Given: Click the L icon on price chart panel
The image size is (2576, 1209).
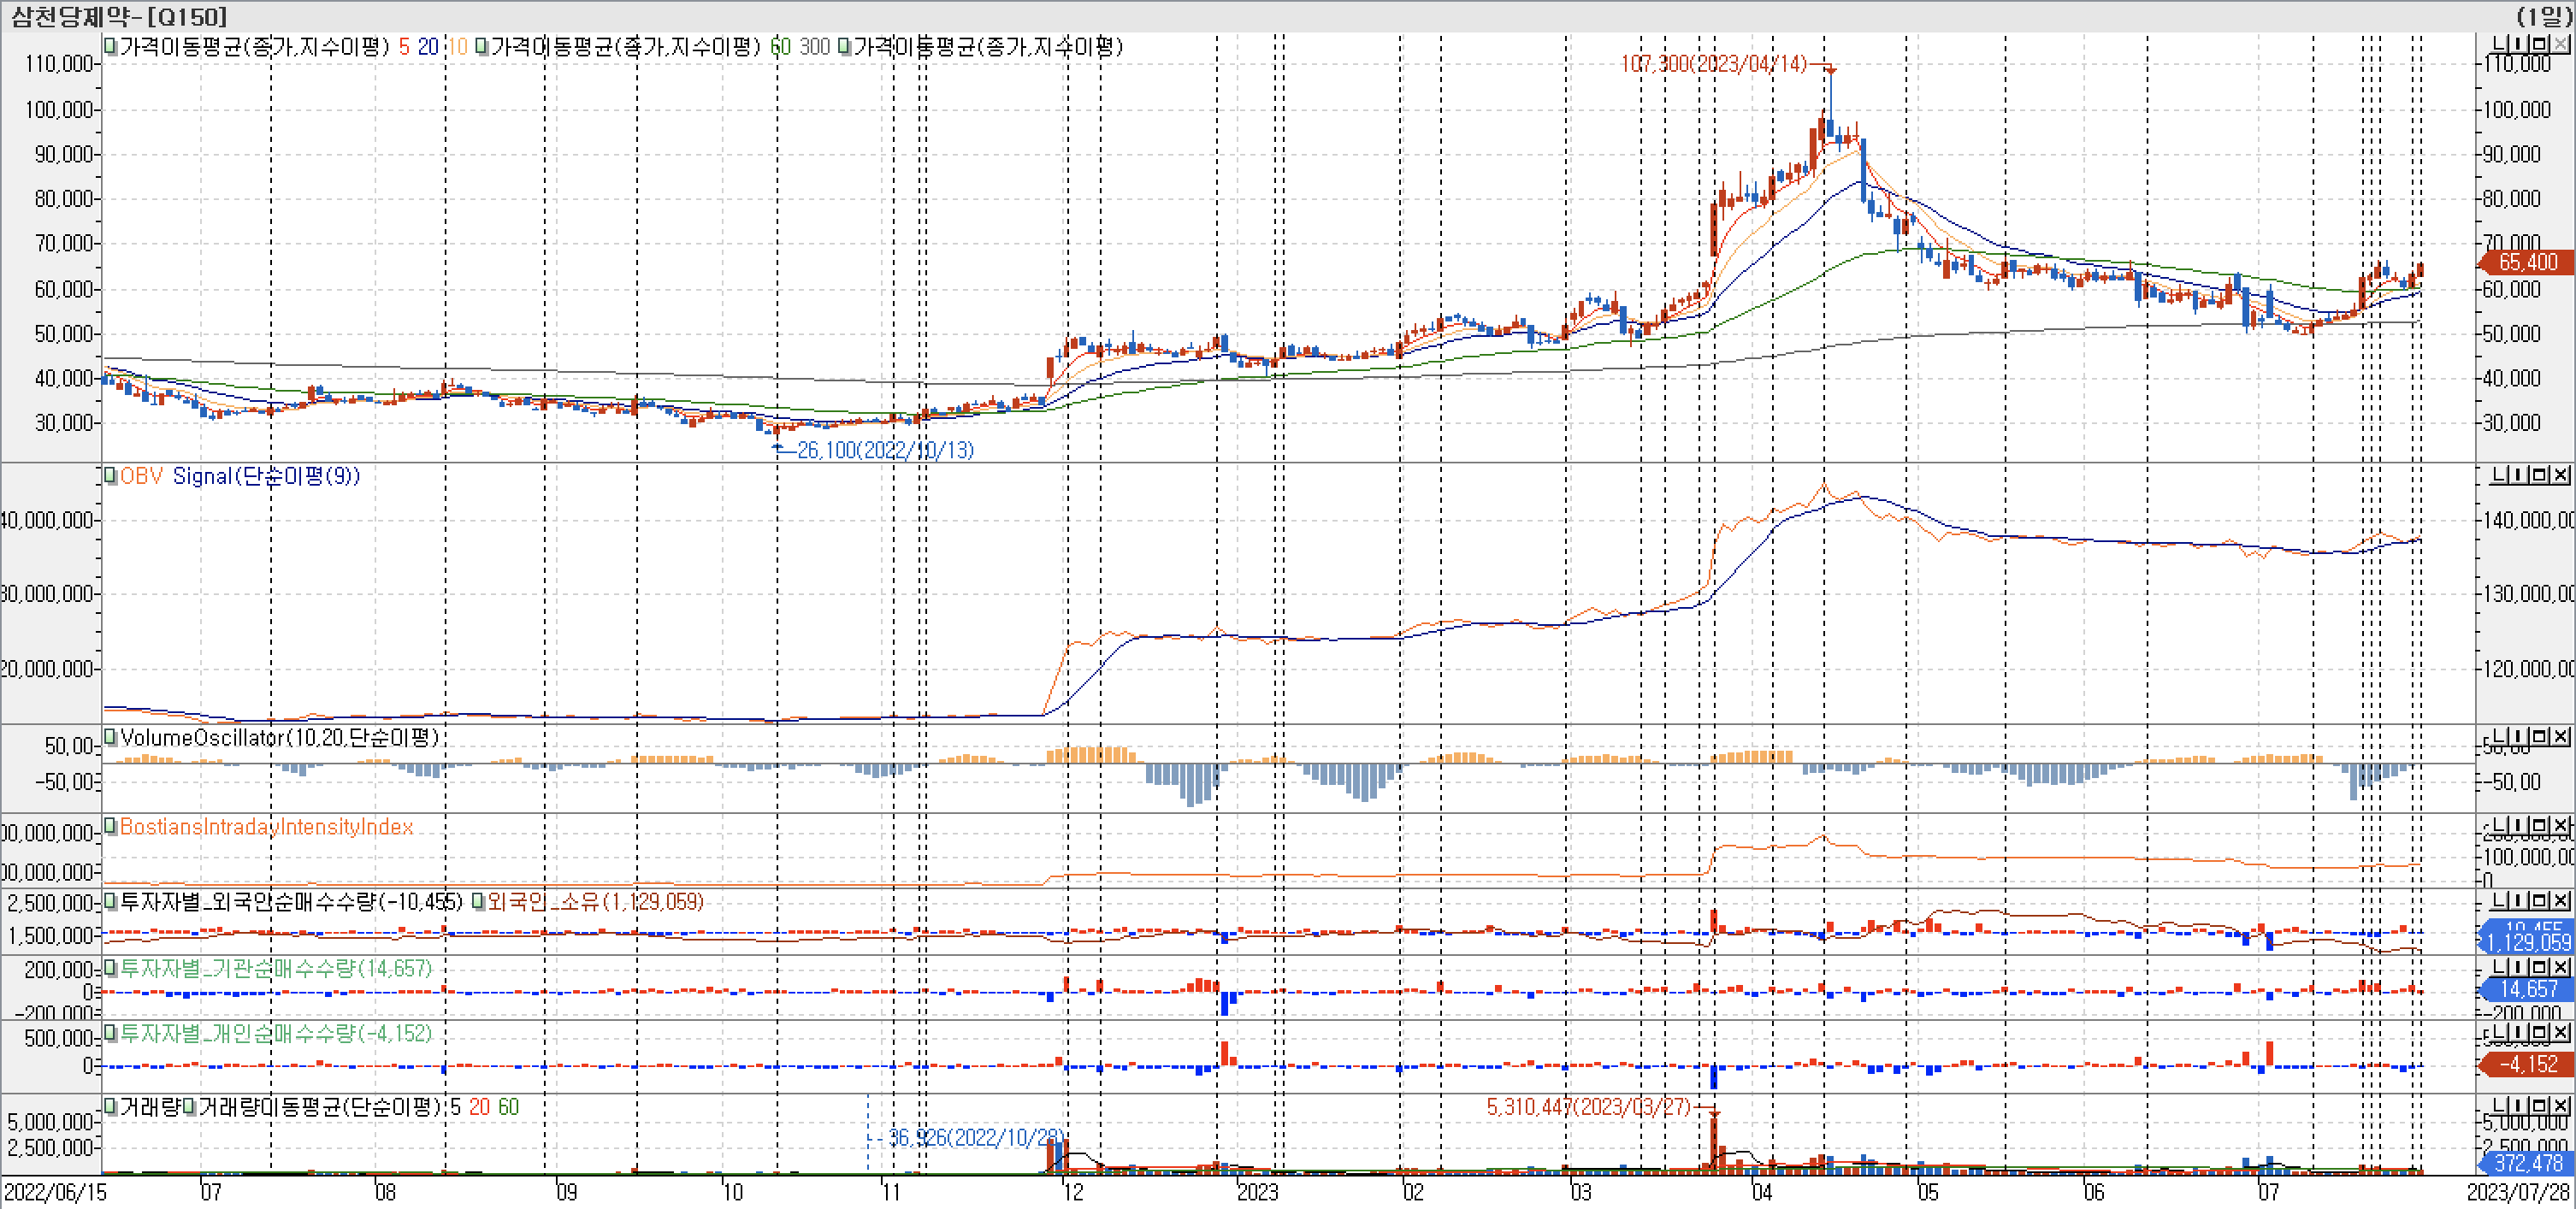Looking at the screenshot, I should click(x=2499, y=44).
